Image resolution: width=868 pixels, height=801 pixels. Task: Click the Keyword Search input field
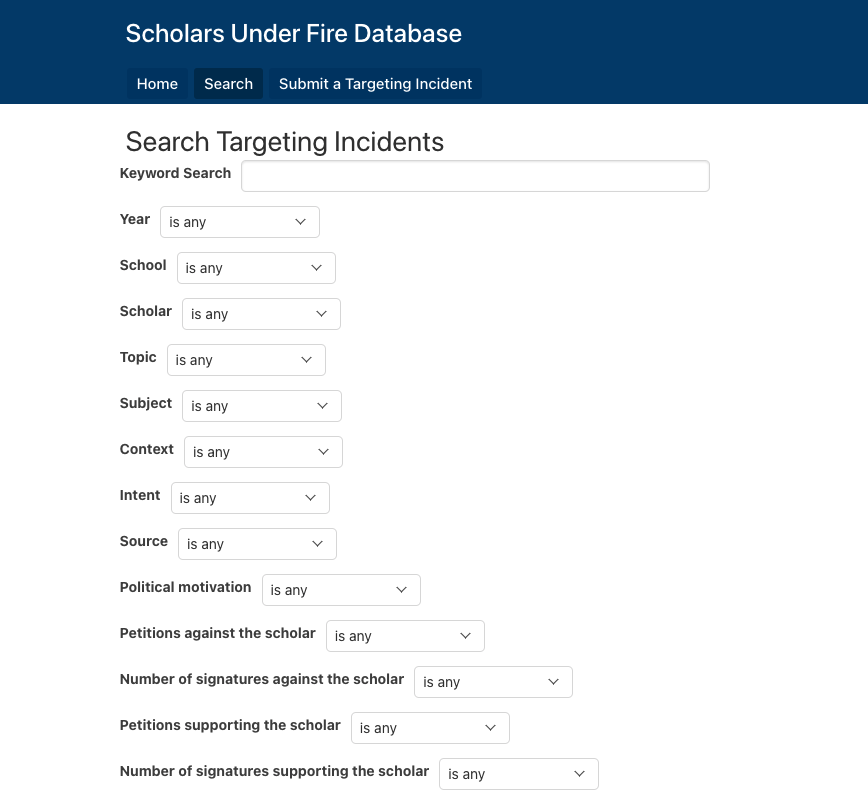click(x=475, y=176)
